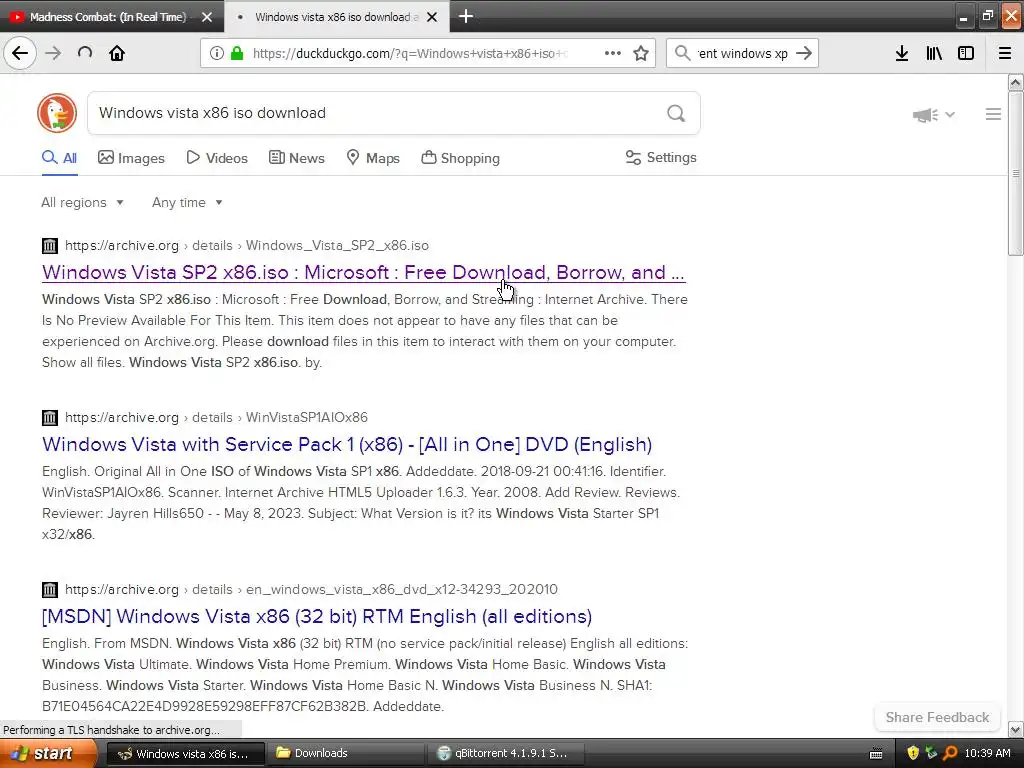Viewport: 1024px width, 768px height.
Task: Select the Windows vista x86 iso tab
Action: [336, 17]
